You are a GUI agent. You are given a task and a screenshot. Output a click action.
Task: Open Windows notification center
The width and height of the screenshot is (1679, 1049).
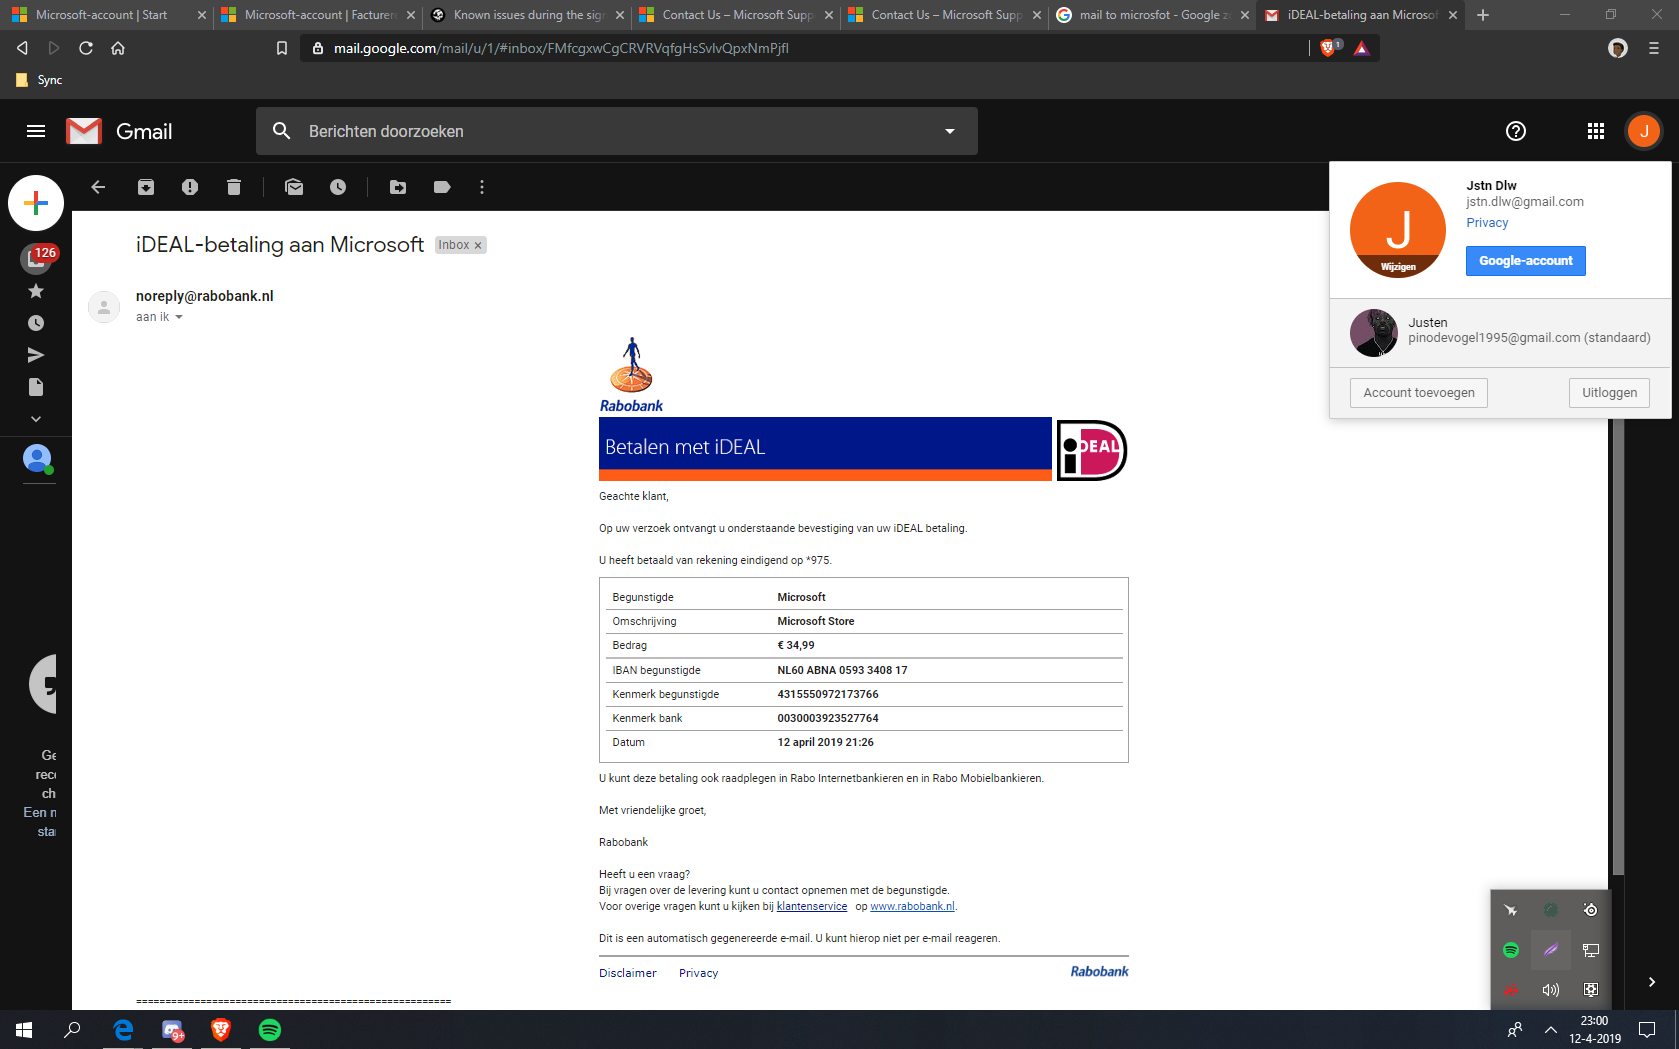[1647, 1030]
